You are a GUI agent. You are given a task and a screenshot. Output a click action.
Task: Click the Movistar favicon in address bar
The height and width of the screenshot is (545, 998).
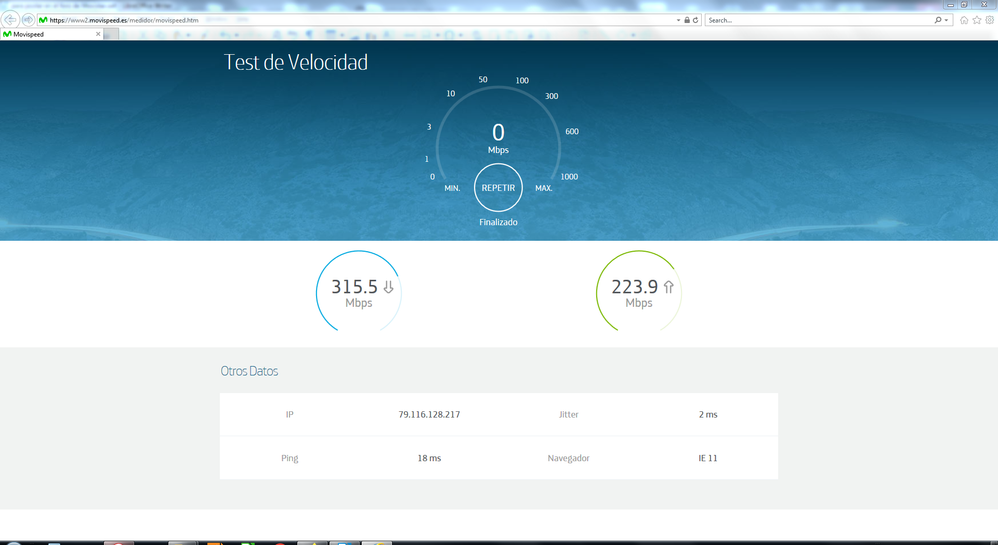pos(43,20)
